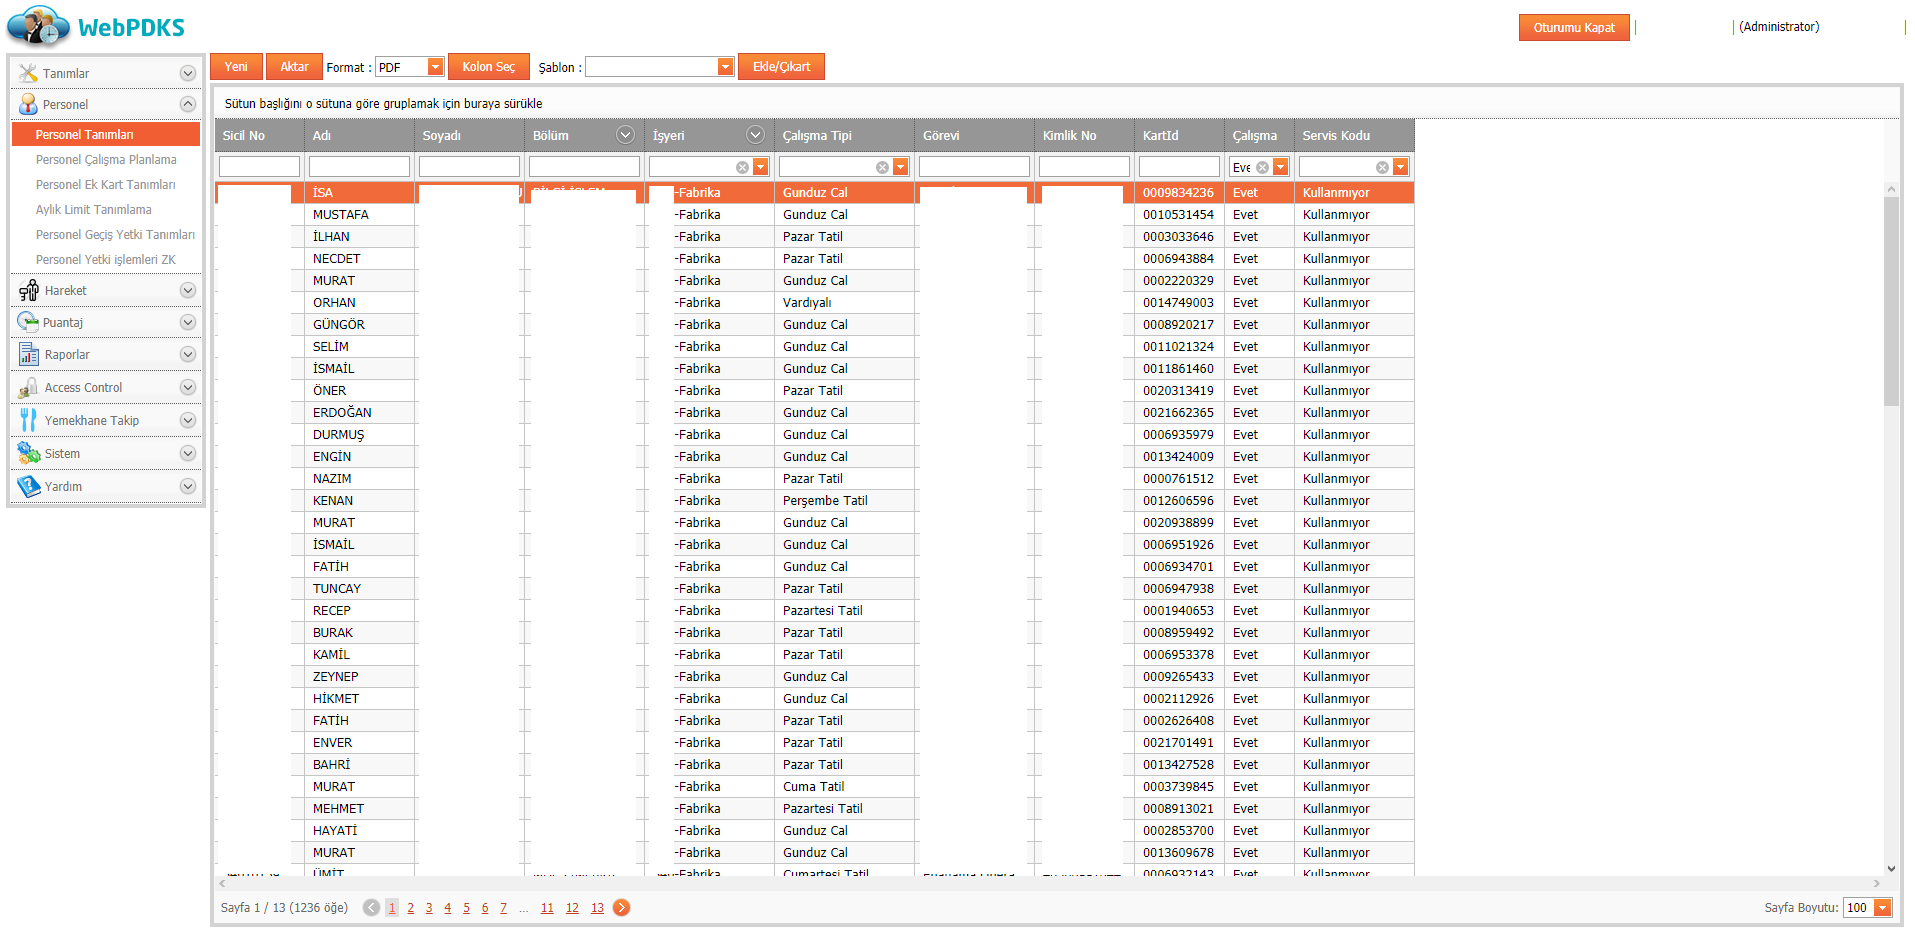Open the Sayfa Boyutu page size dropdown
The image size is (1915, 930).
tap(1882, 908)
